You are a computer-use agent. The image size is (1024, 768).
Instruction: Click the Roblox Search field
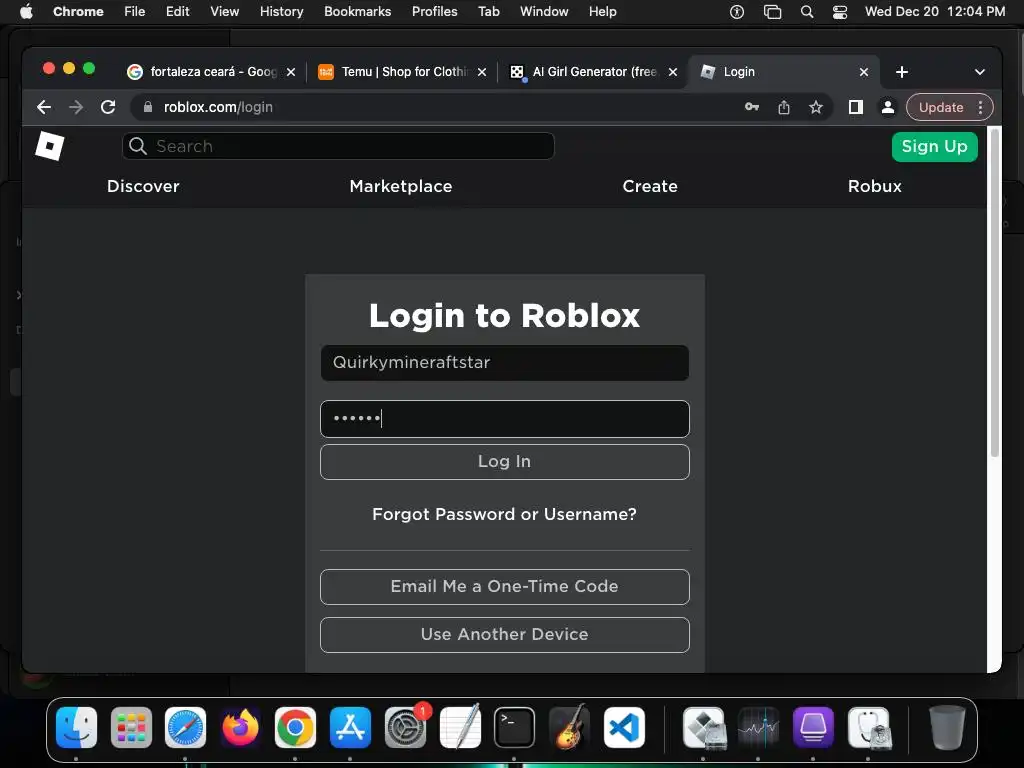pos(338,146)
